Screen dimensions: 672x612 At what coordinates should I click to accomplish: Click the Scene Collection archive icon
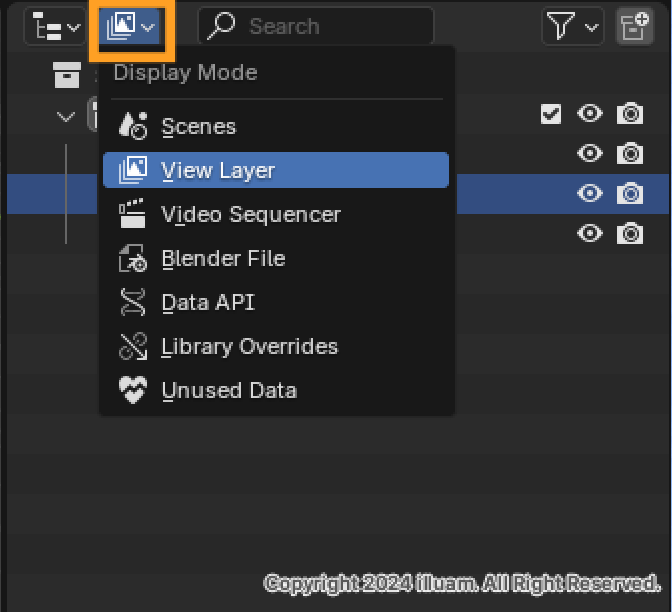67,75
